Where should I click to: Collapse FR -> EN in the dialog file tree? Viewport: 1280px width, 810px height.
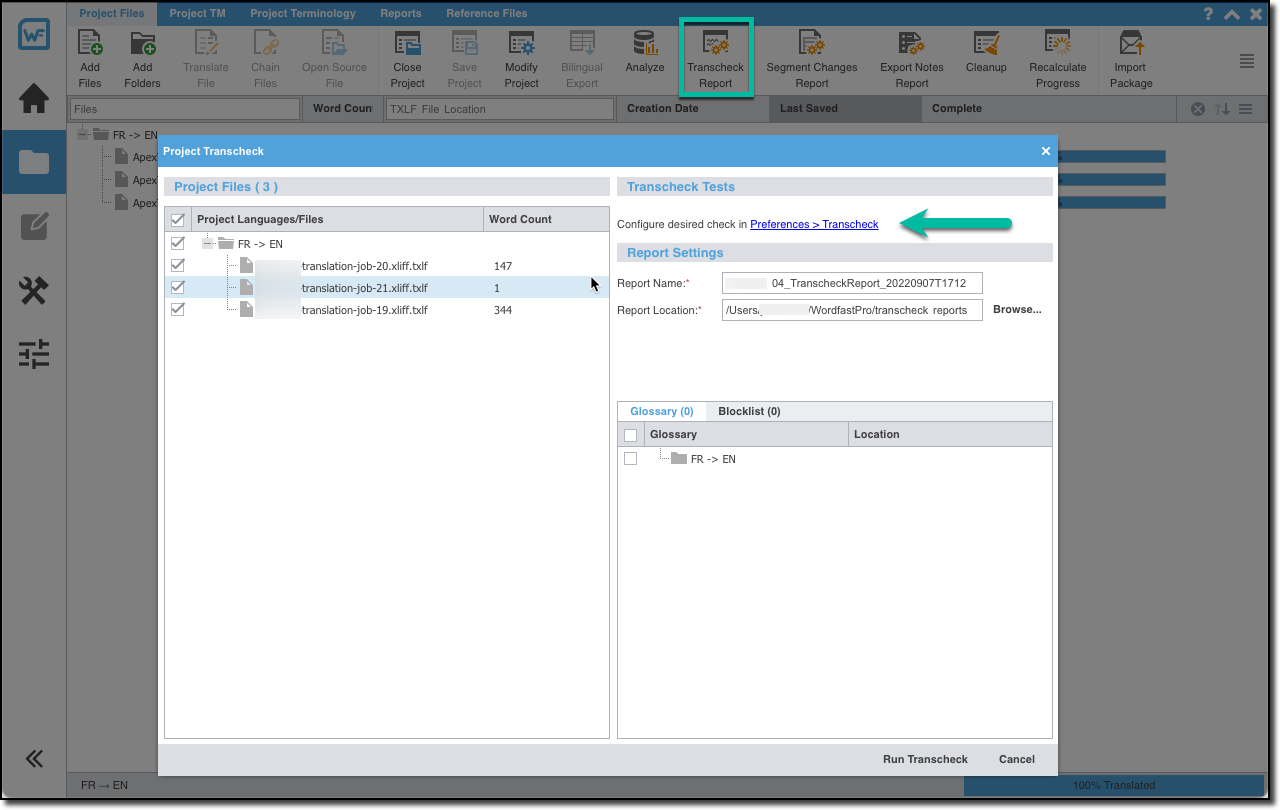point(208,244)
